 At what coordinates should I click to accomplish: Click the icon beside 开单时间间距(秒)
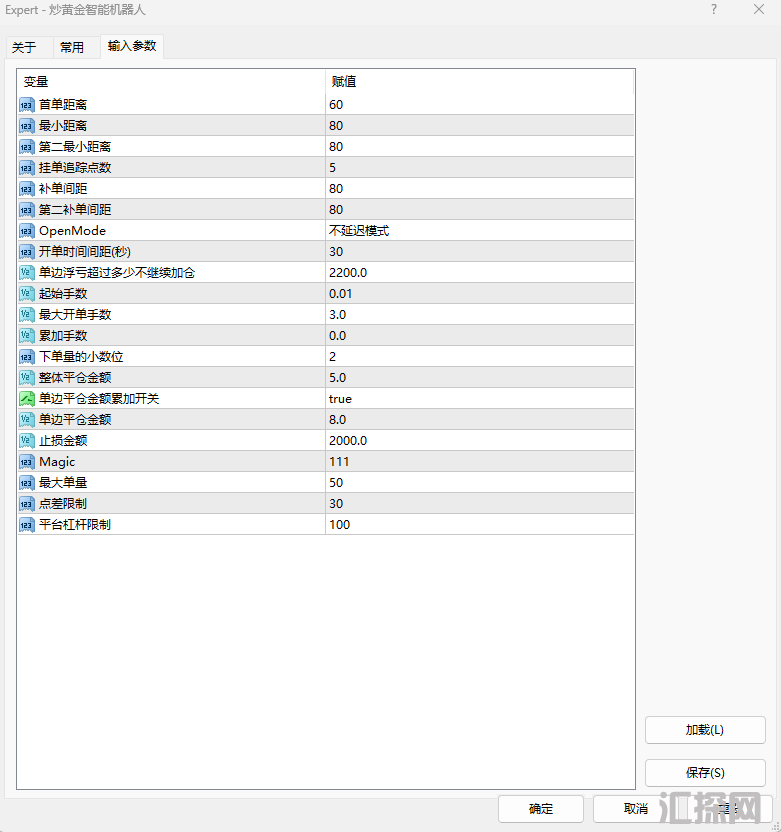[27, 252]
